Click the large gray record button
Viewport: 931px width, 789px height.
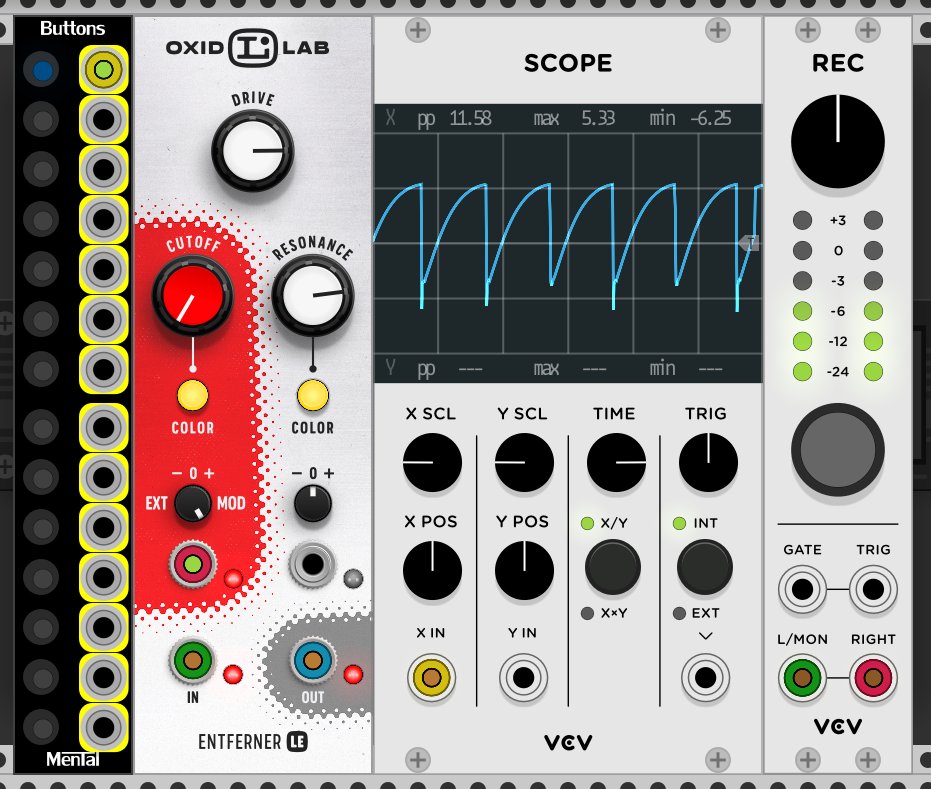(x=837, y=449)
